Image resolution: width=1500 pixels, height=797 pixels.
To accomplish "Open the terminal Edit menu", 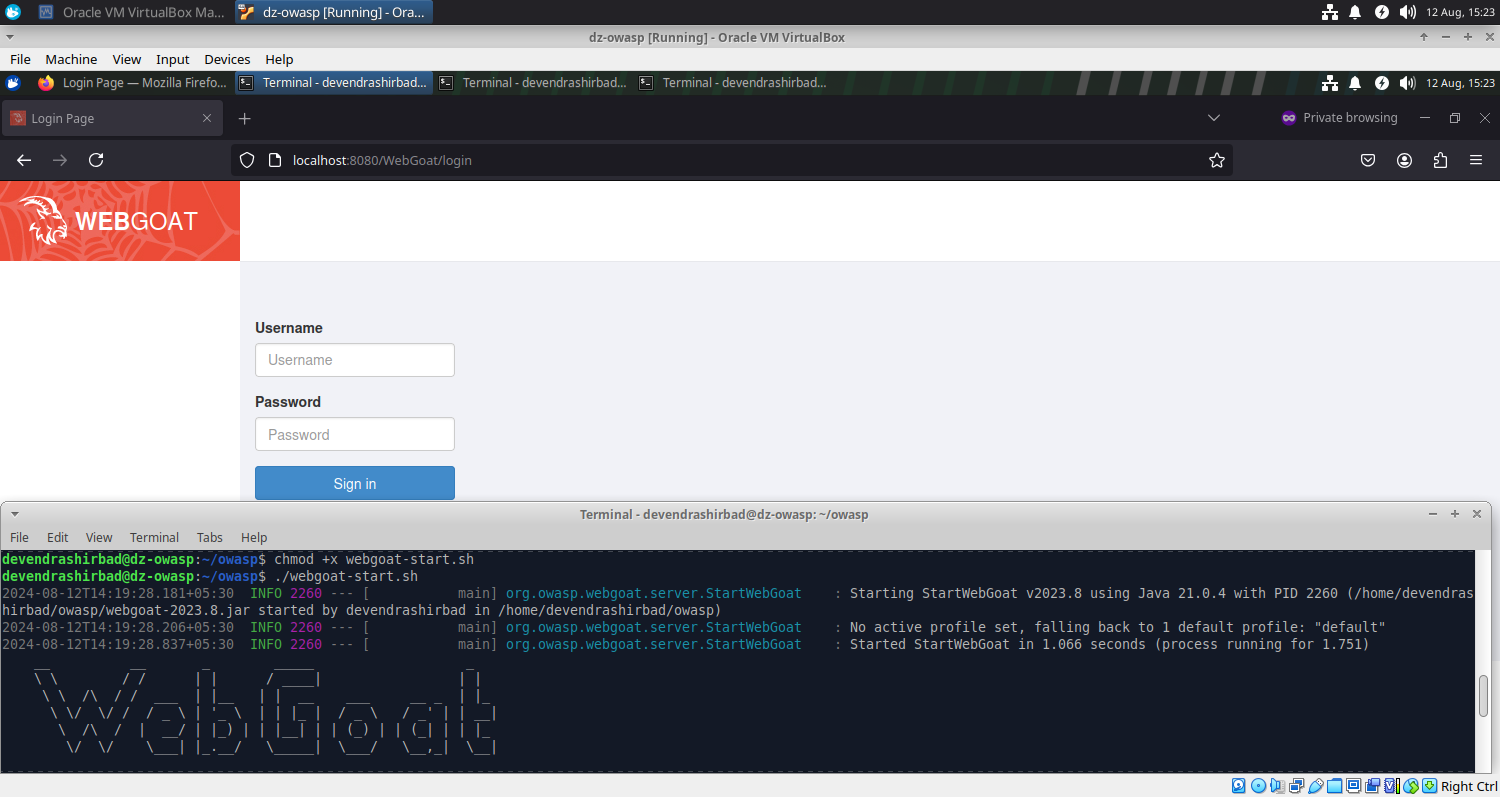I will pos(58,537).
